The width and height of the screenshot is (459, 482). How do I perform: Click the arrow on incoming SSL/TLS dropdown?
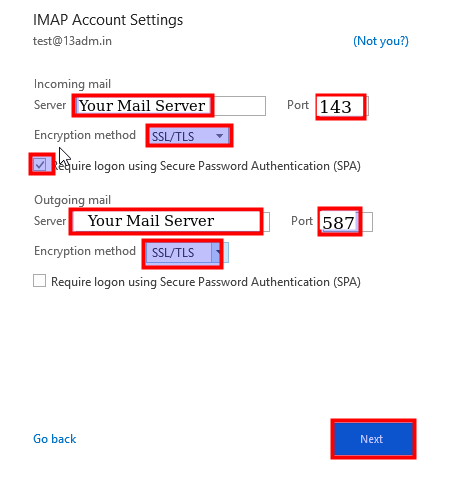coord(219,136)
